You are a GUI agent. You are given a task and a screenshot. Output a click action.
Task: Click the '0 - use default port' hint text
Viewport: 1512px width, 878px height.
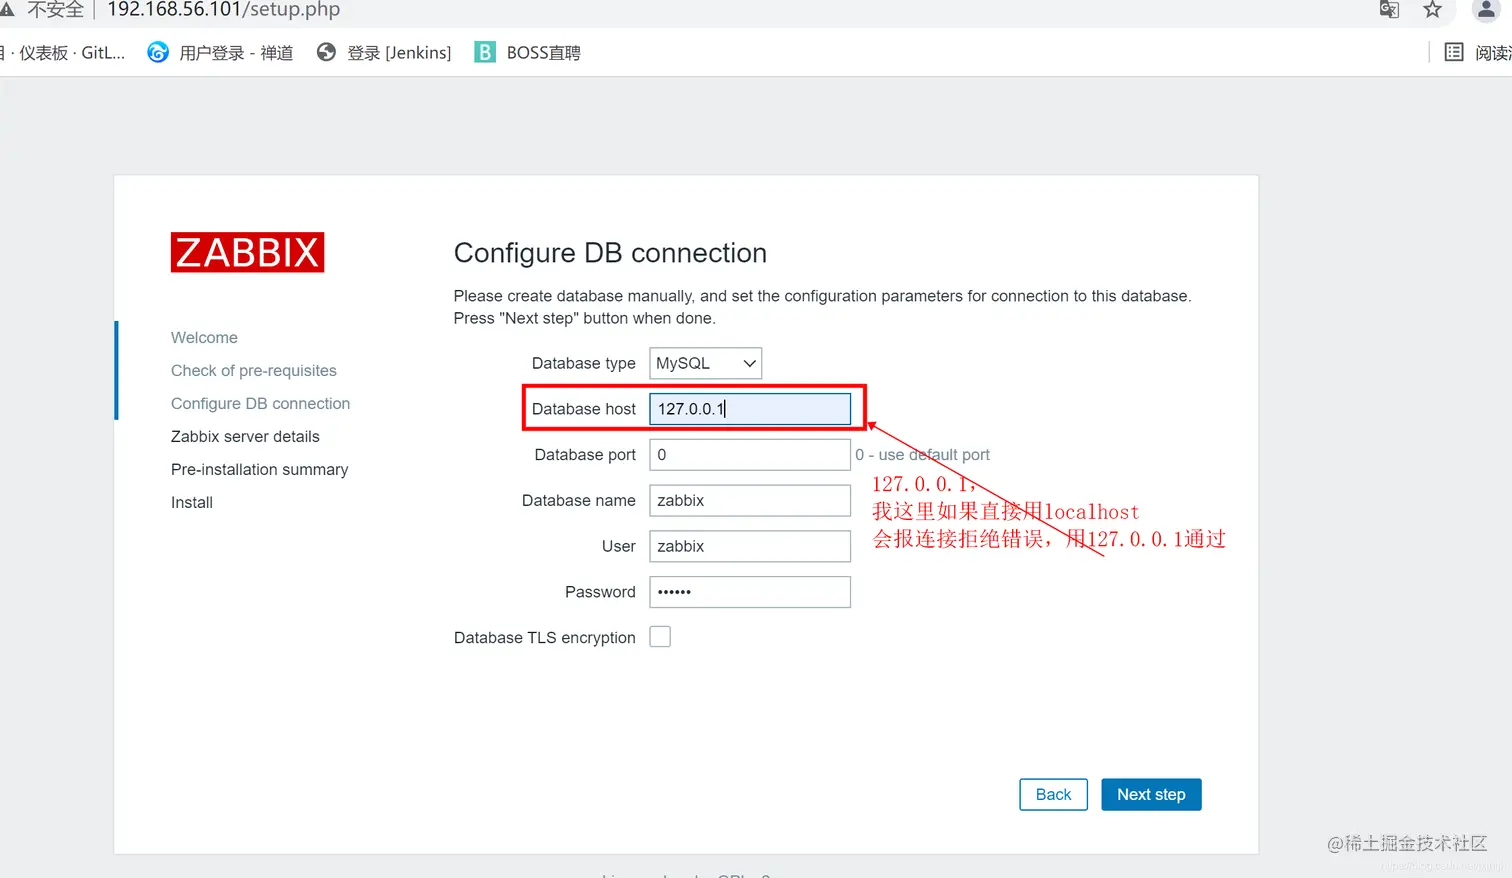click(922, 455)
